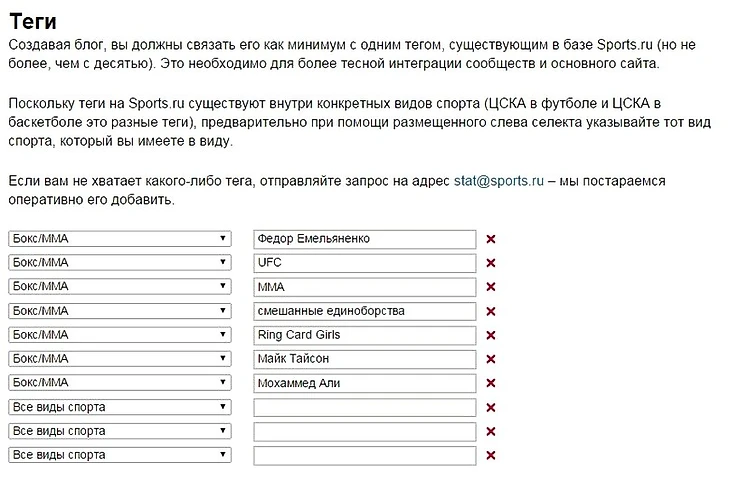Expand sport selector next to UFC
The height and width of the screenshot is (491, 730).
(x=119, y=263)
